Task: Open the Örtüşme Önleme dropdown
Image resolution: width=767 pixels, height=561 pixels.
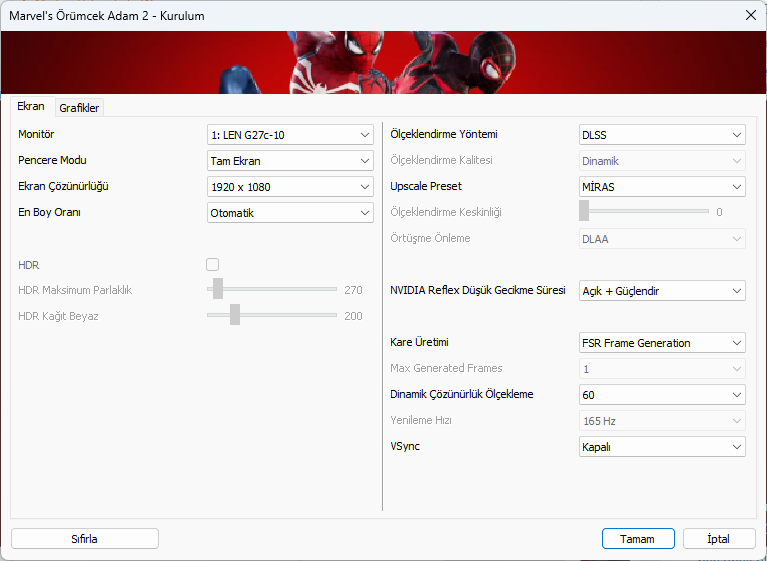Action: [x=662, y=239]
